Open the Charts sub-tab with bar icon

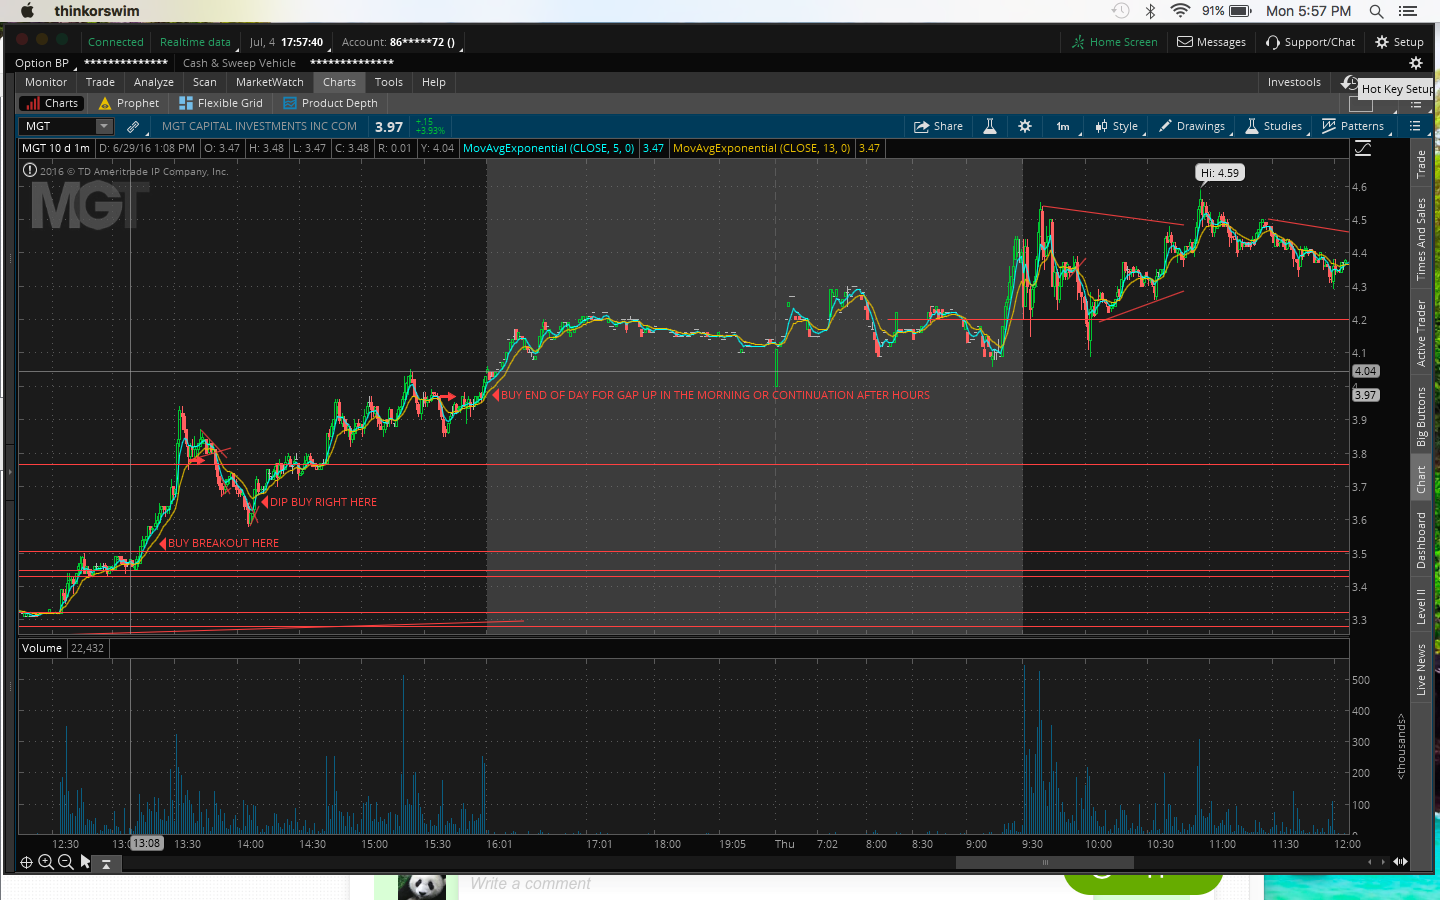[52, 103]
